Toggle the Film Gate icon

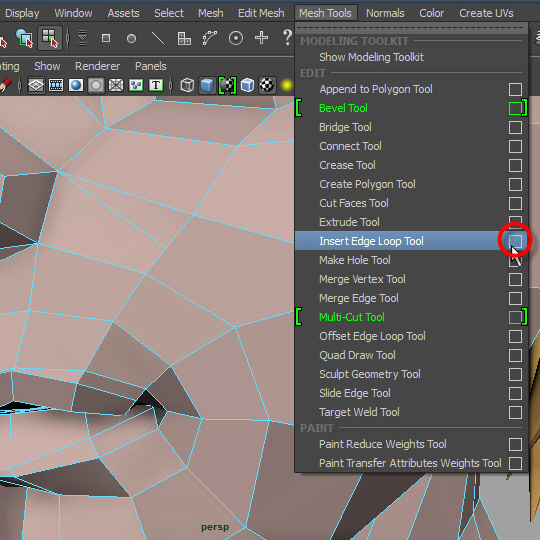[56, 85]
